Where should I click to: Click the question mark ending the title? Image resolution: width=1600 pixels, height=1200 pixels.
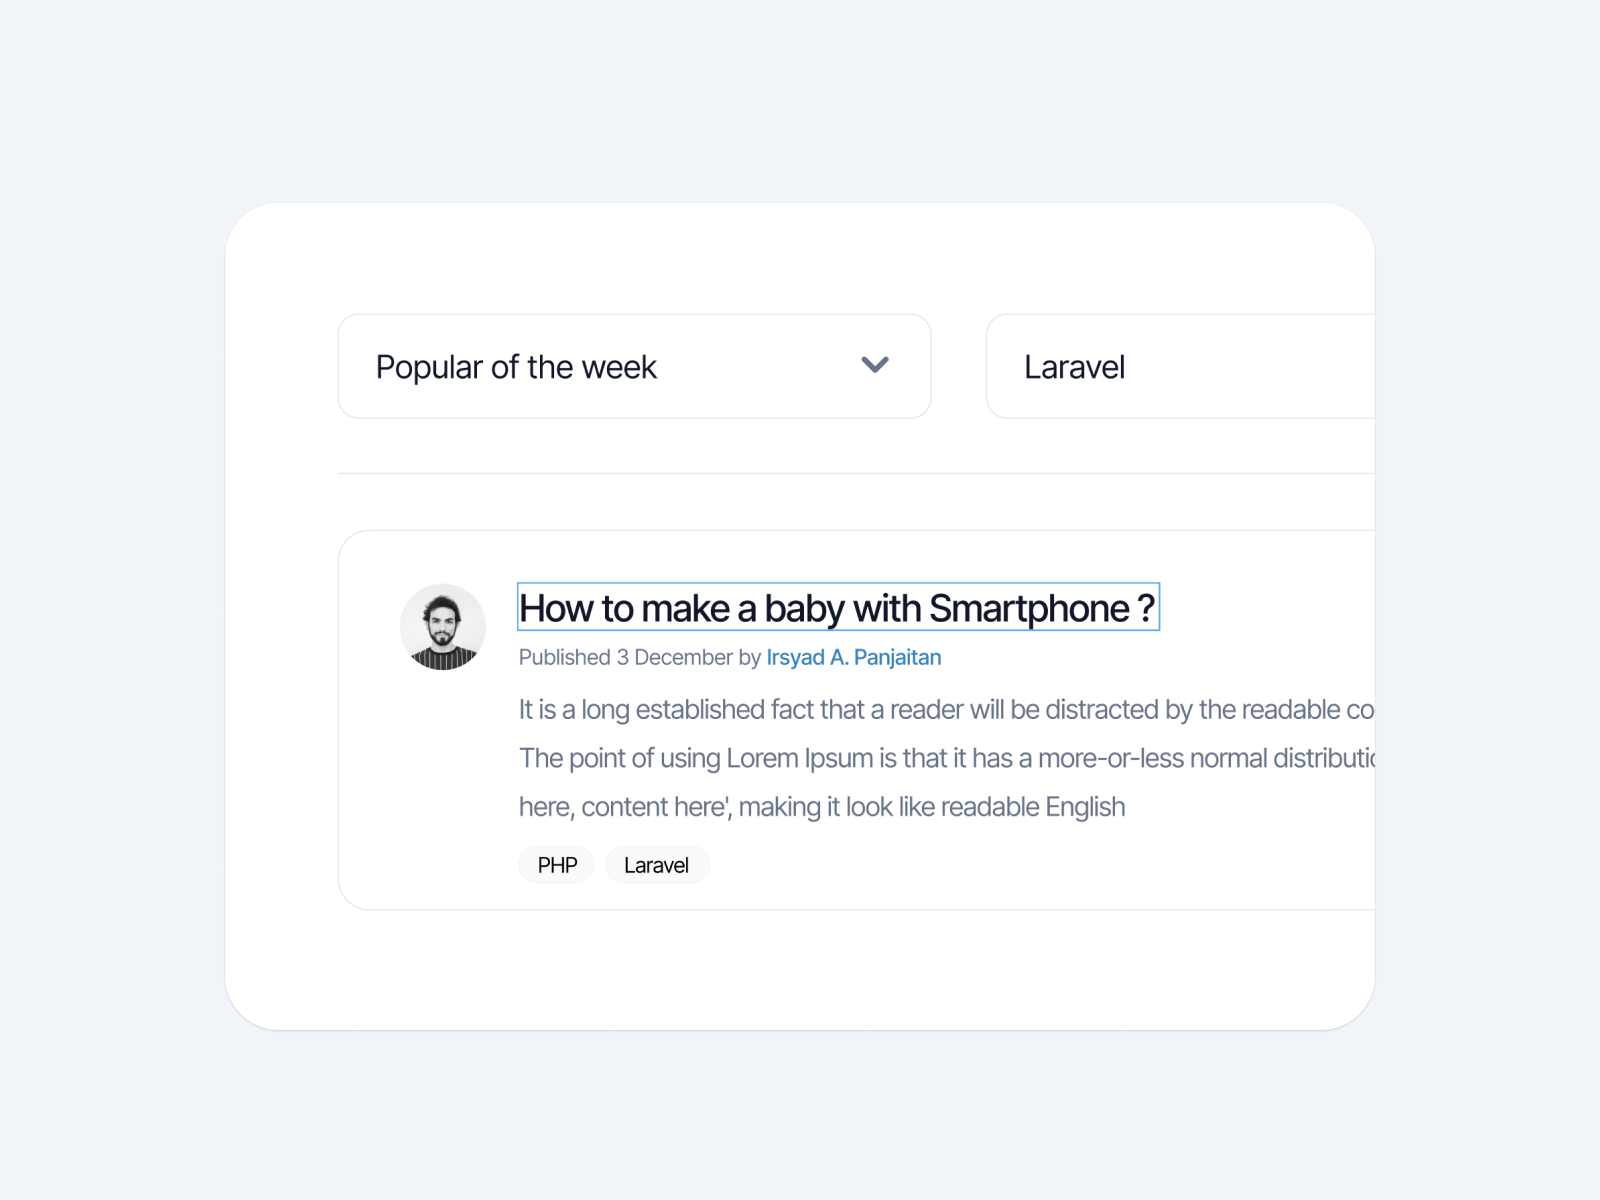(x=1146, y=608)
